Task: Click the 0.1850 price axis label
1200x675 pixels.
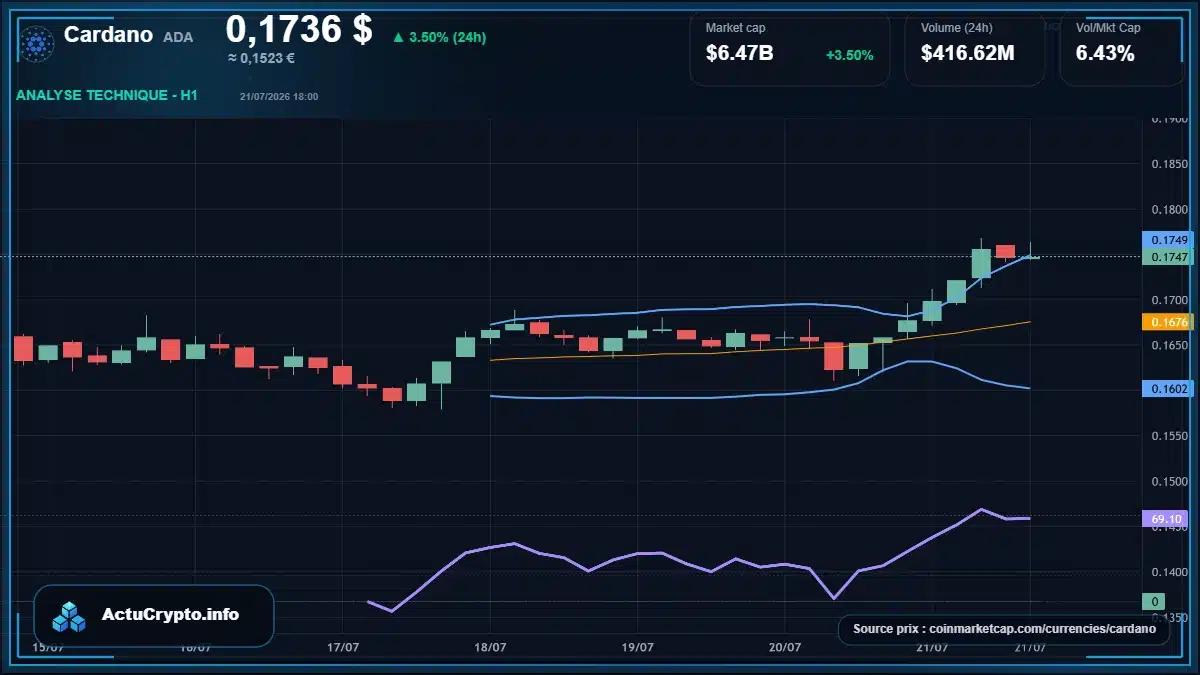Action: [x=1168, y=164]
